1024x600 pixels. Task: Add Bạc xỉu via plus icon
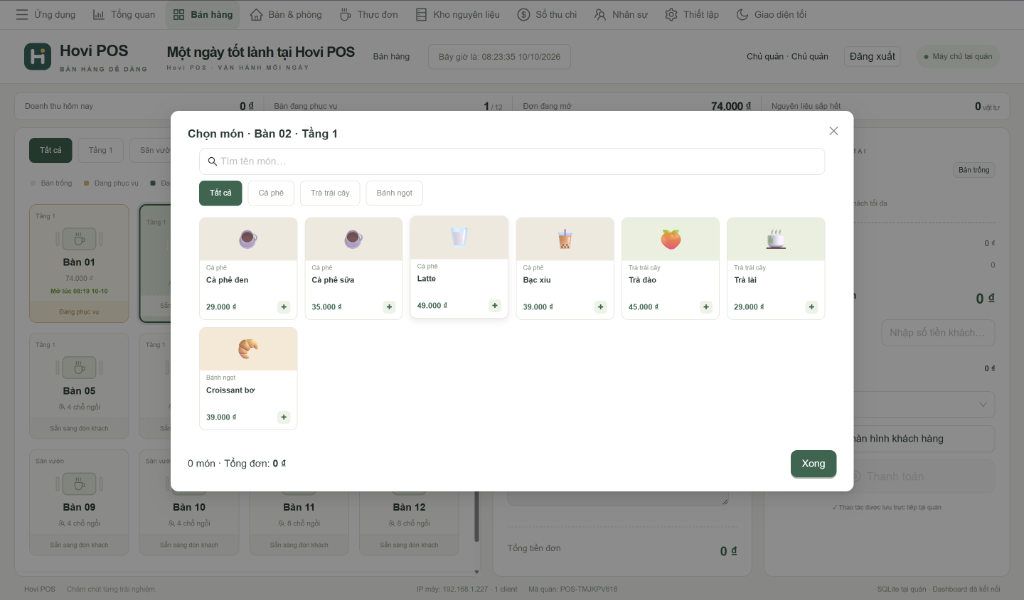(x=601, y=307)
